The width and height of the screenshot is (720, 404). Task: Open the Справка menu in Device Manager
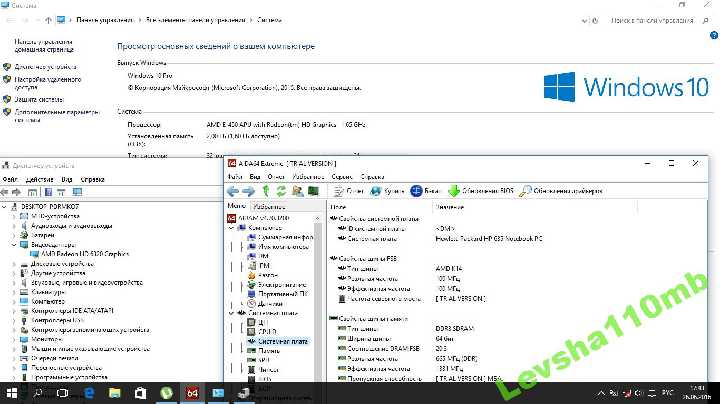92,180
